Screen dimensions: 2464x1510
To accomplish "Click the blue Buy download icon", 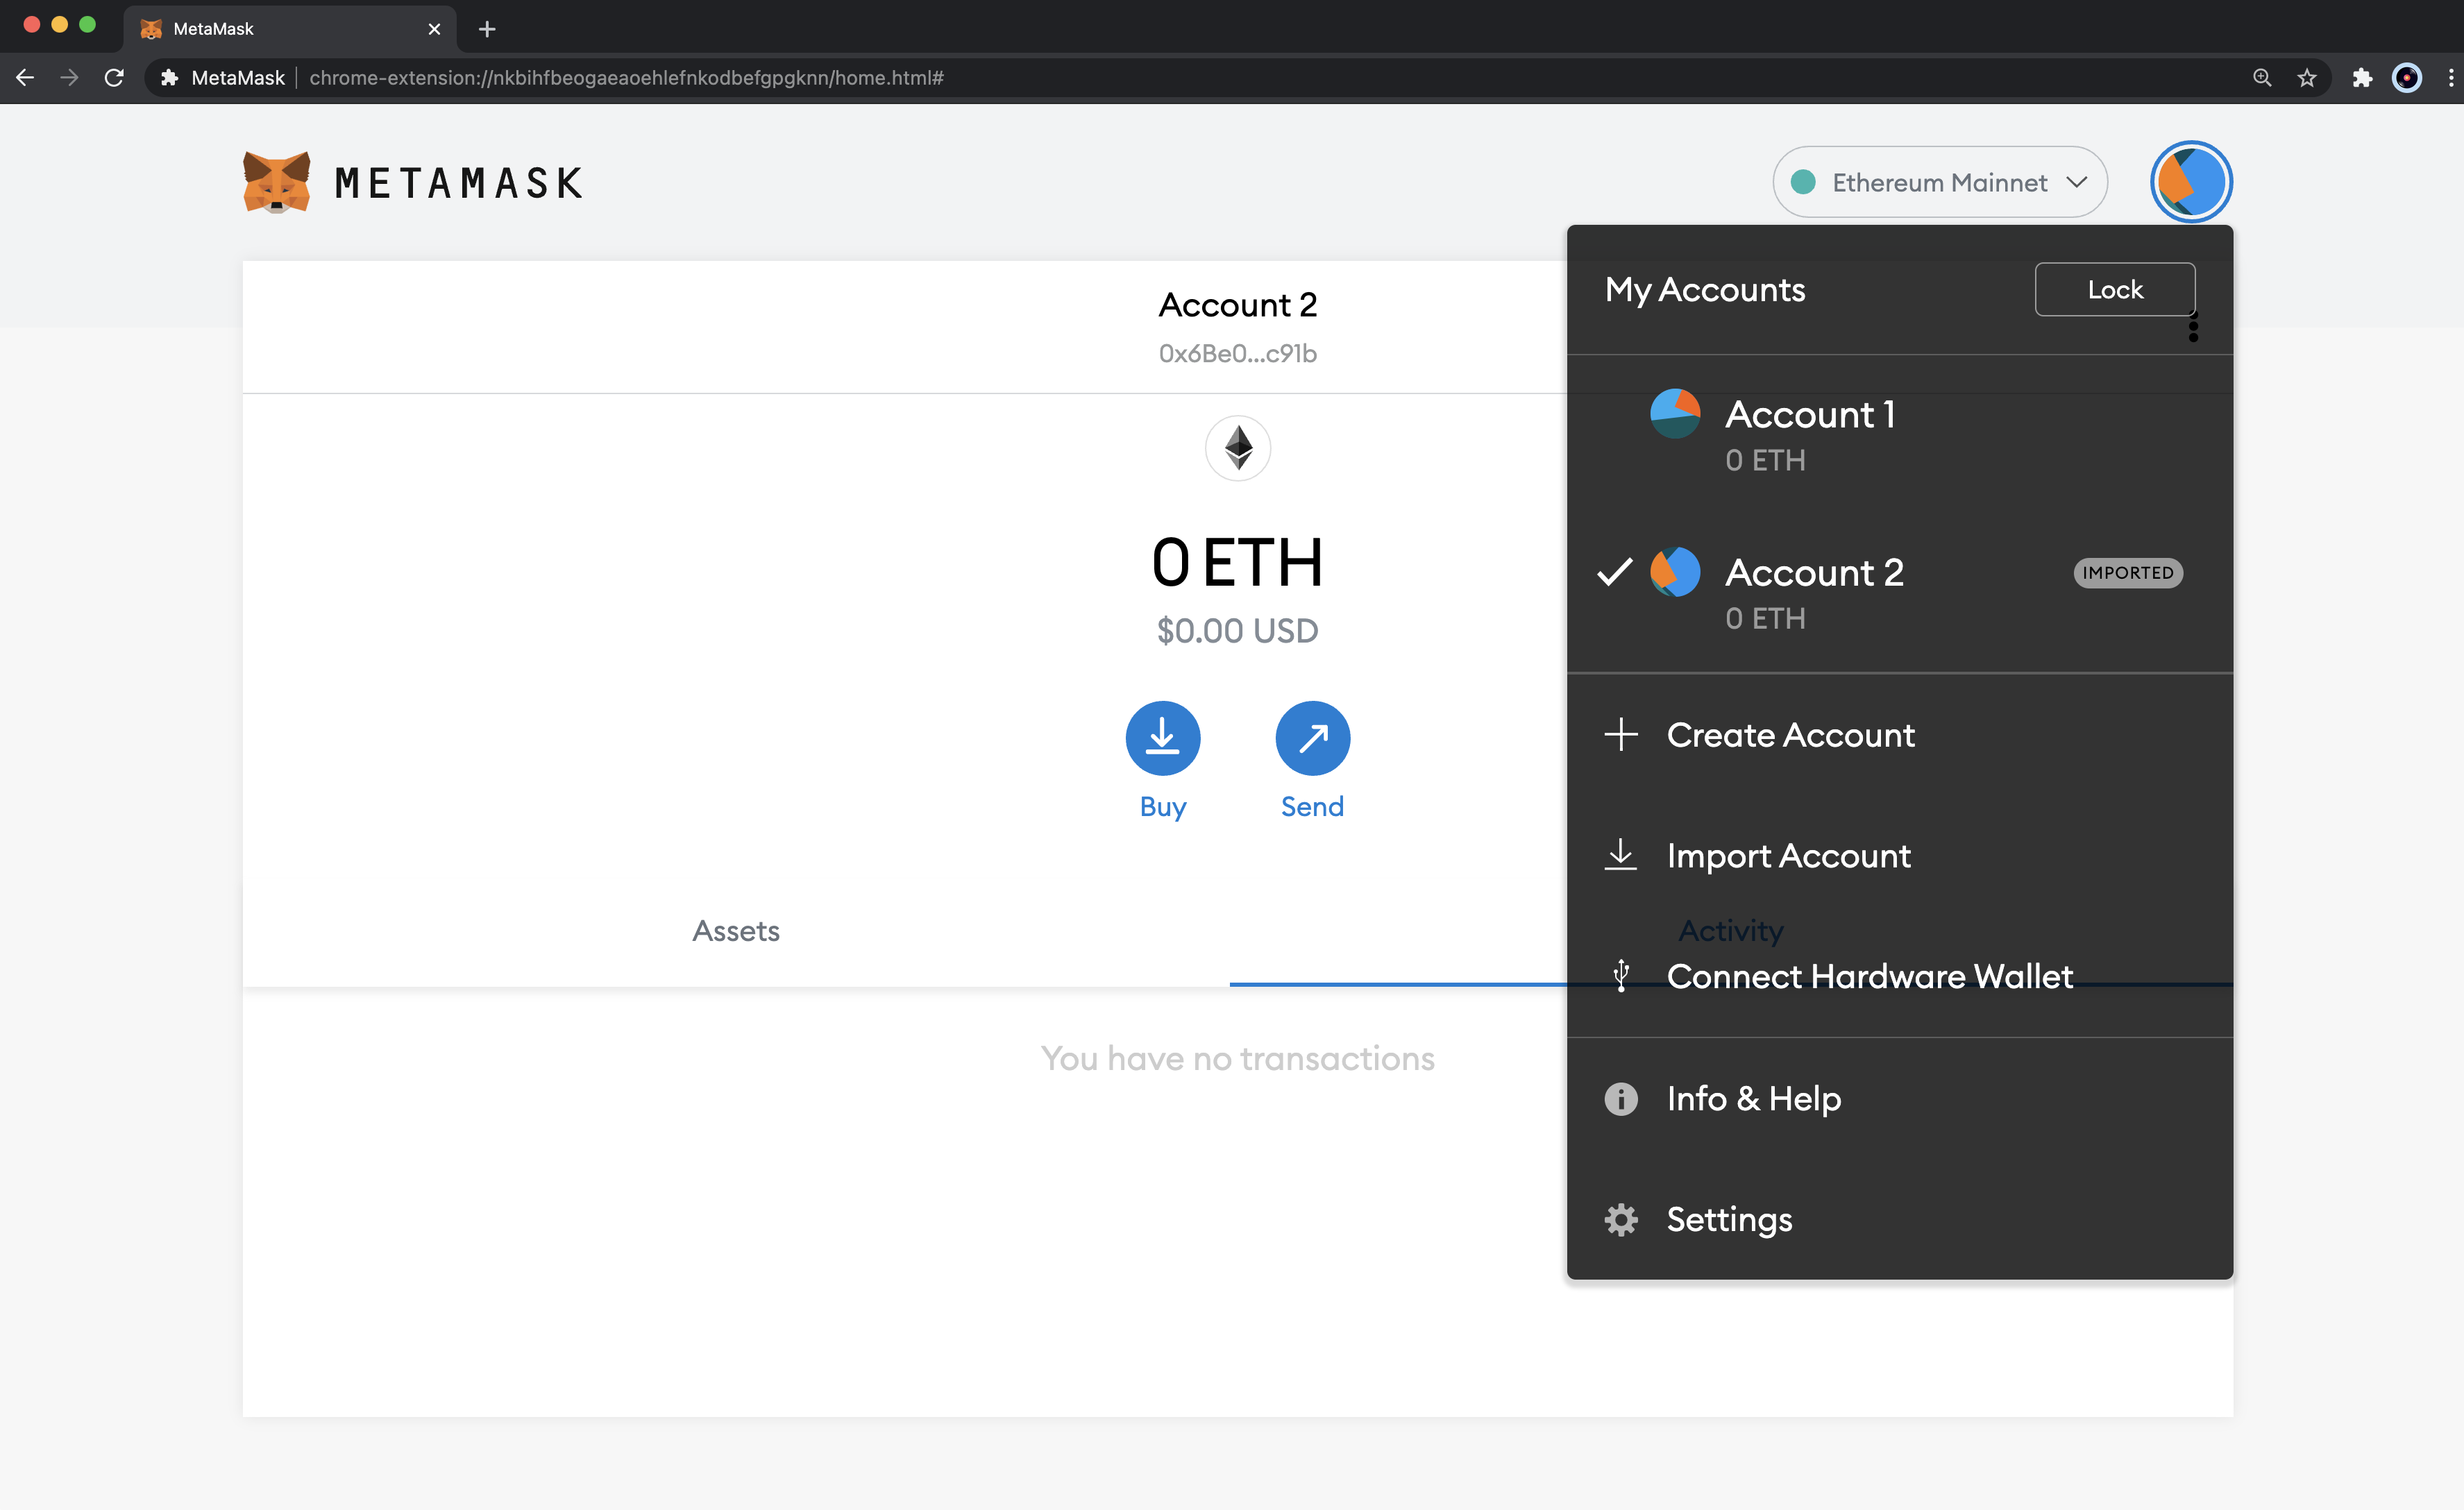I will pyautogui.click(x=1162, y=738).
